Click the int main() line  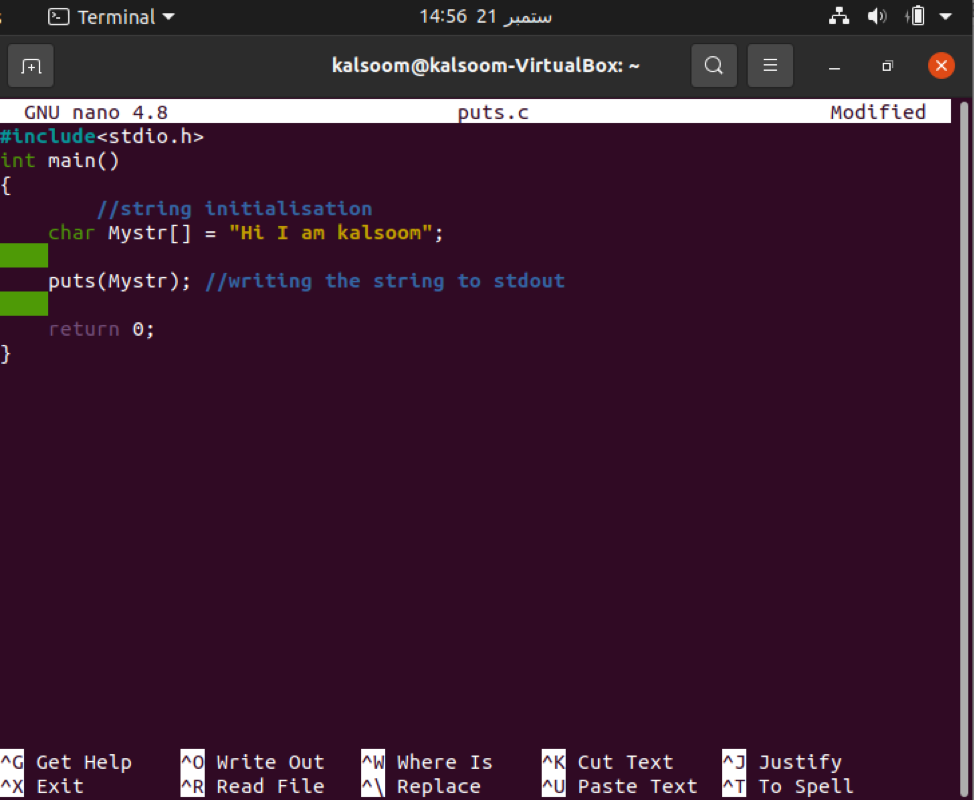coord(60,160)
